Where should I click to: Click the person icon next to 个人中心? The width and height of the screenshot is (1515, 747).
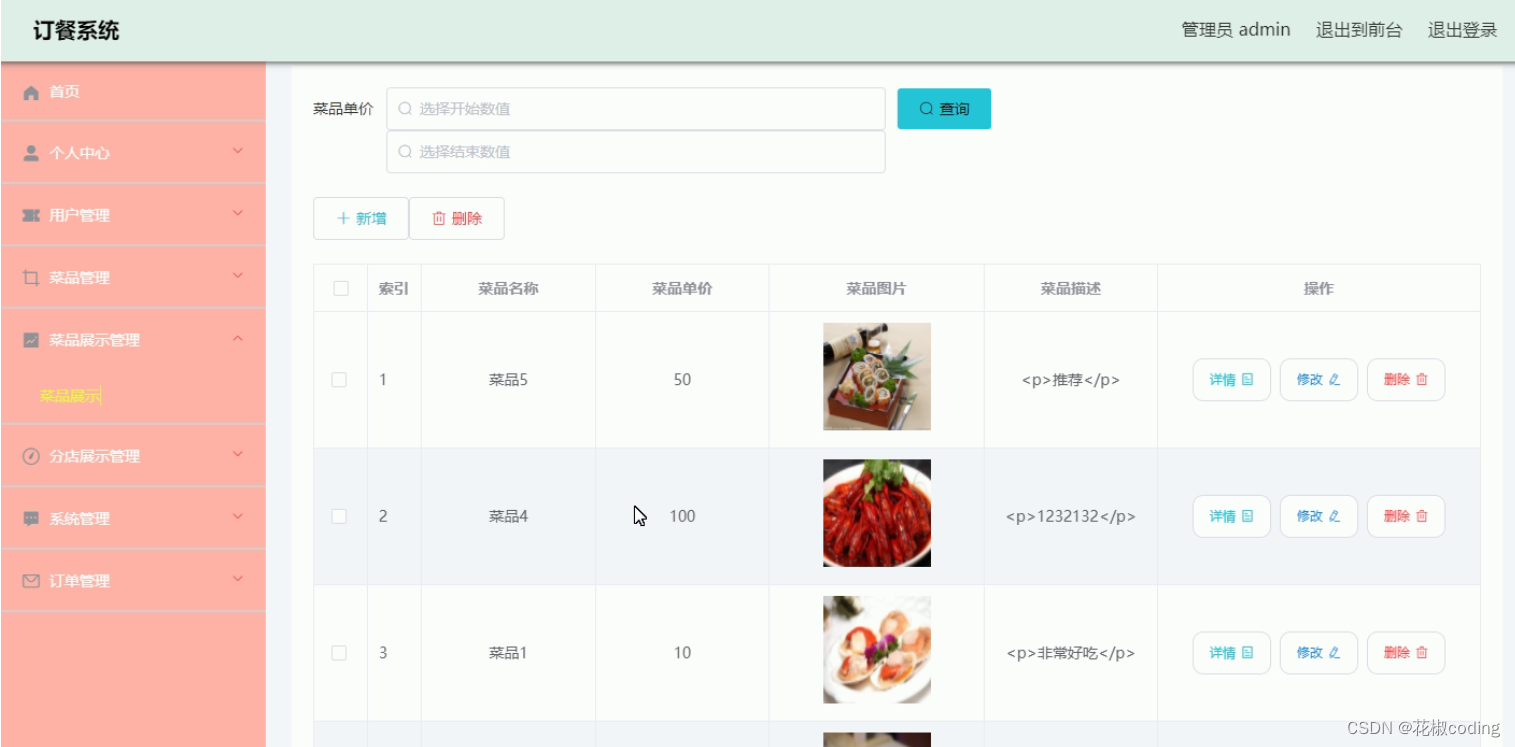30,153
